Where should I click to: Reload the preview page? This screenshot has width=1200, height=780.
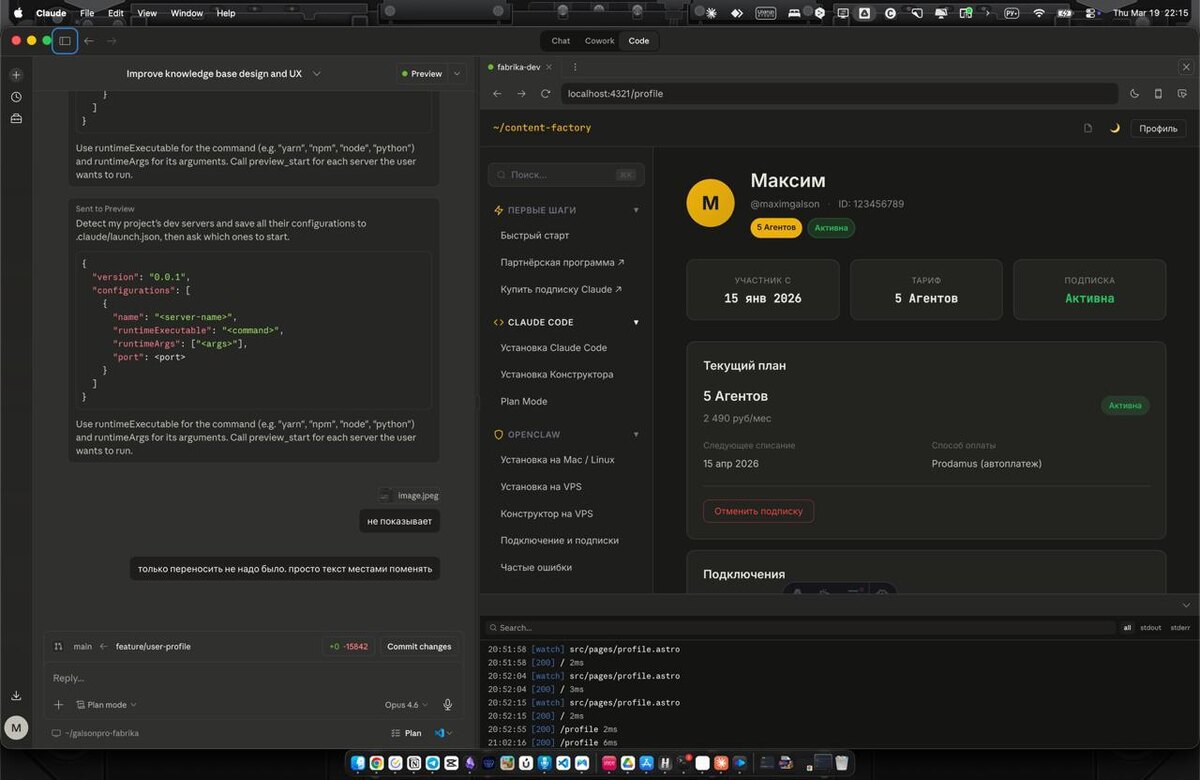(545, 94)
